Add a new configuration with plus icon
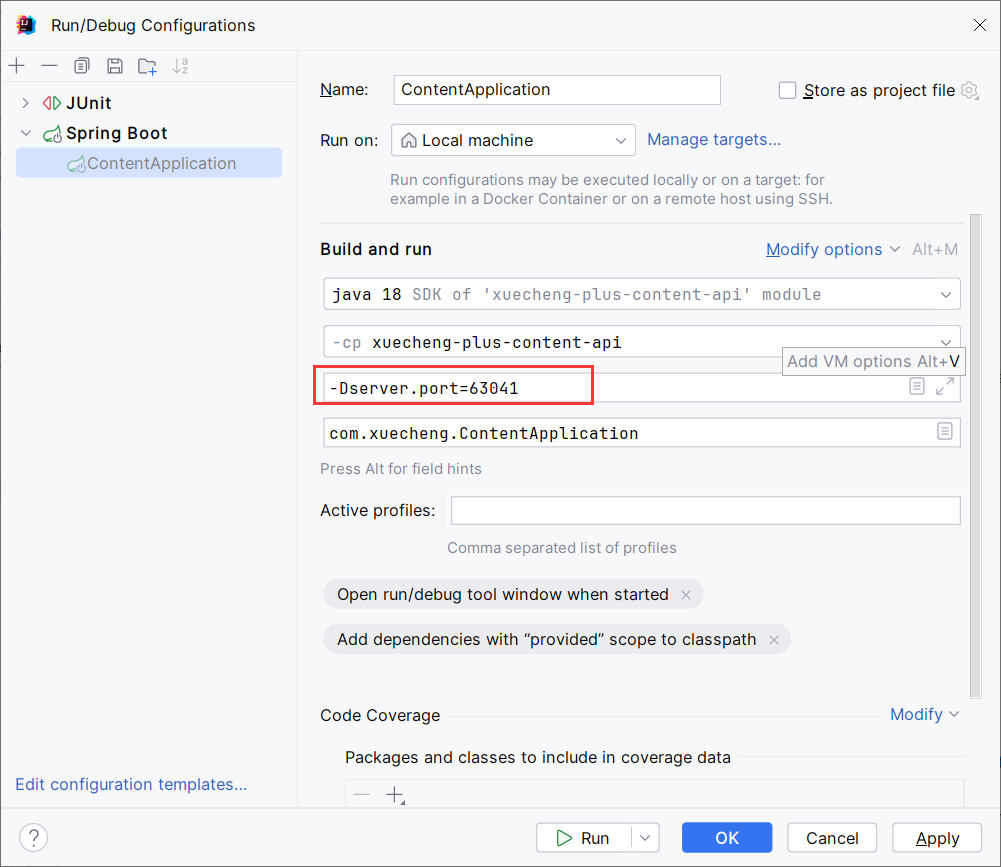The height and width of the screenshot is (867, 1001). tap(17, 66)
